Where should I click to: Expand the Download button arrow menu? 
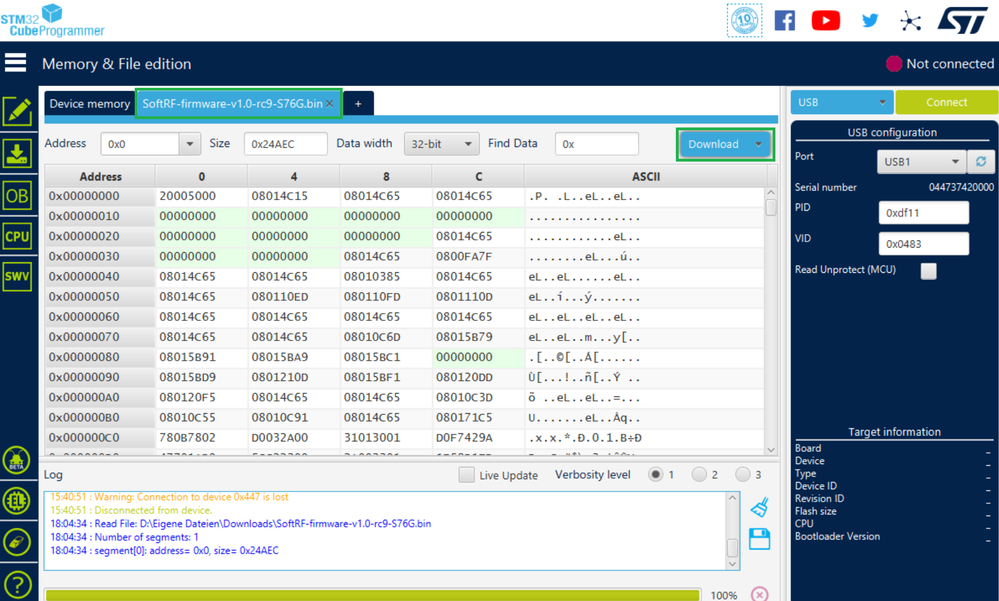pyautogui.click(x=758, y=144)
